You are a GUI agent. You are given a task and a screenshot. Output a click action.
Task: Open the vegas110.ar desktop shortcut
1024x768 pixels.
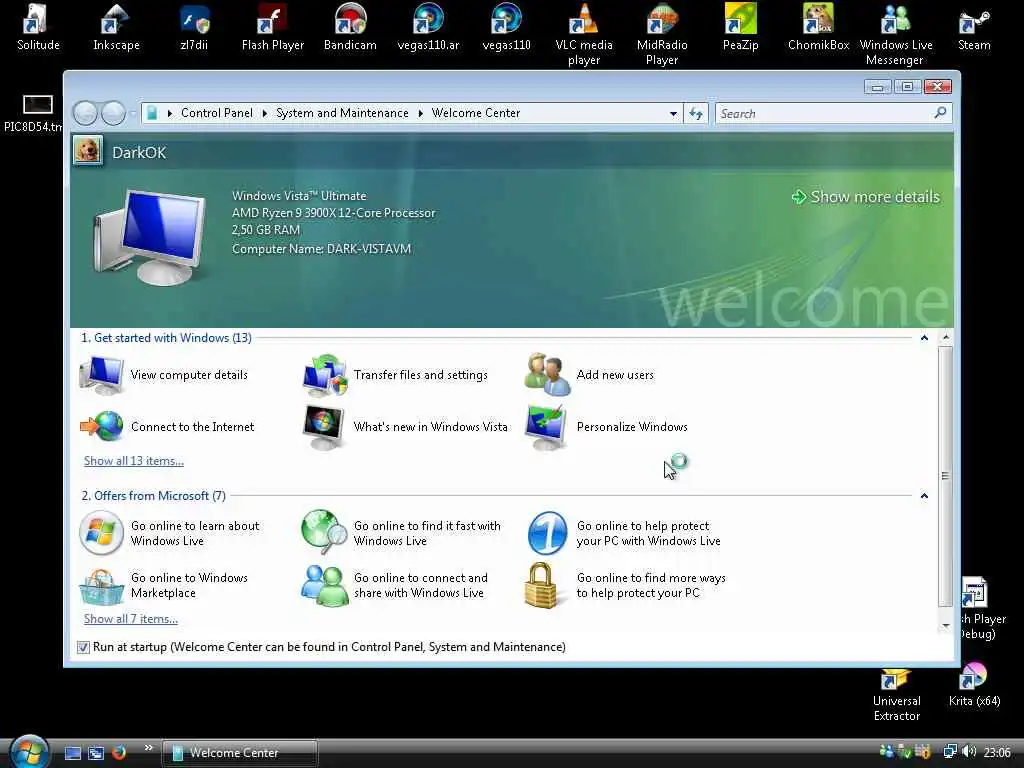click(x=428, y=27)
